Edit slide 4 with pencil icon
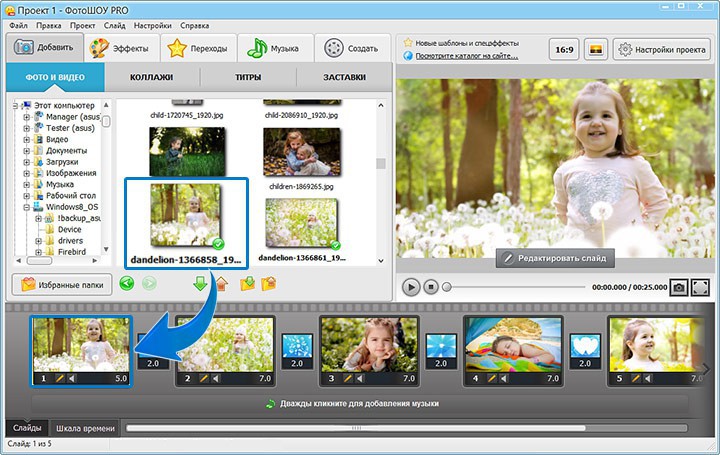Viewport: 720px width, 455px height. [x=491, y=379]
